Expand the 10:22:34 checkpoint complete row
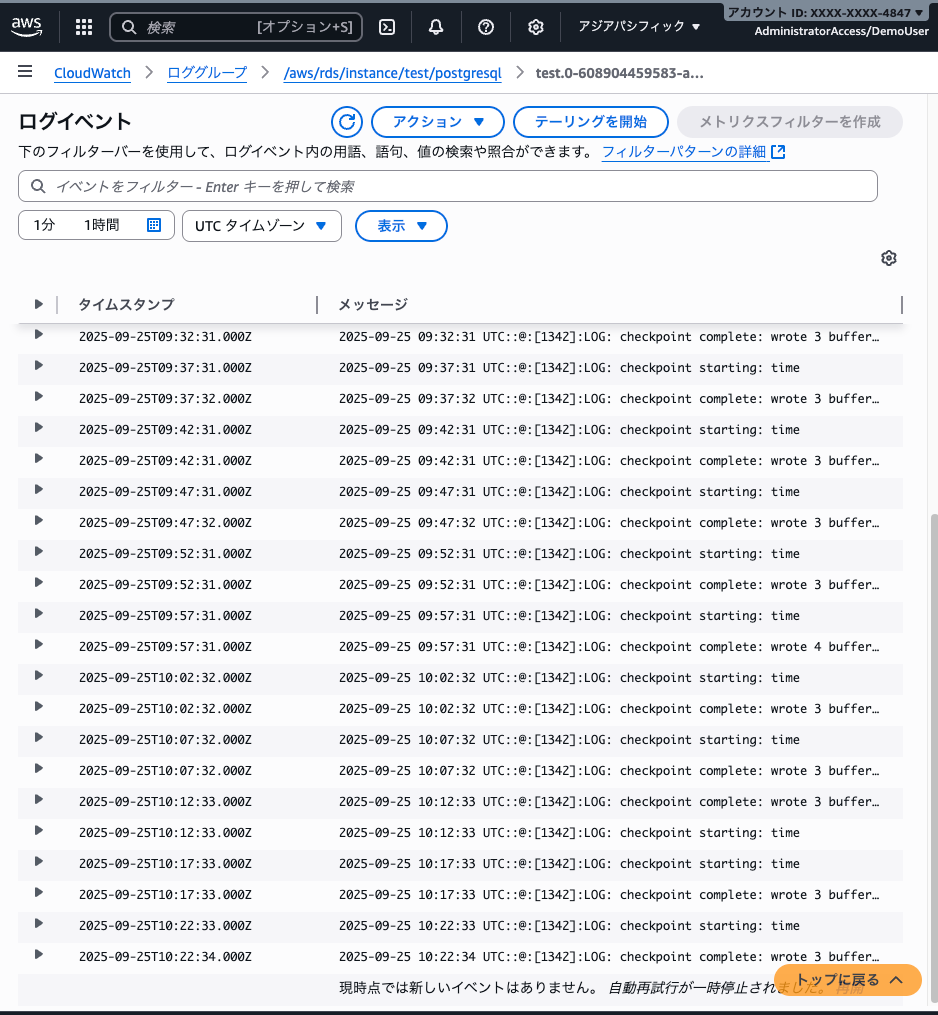This screenshot has width=938, height=1015. click(38, 955)
